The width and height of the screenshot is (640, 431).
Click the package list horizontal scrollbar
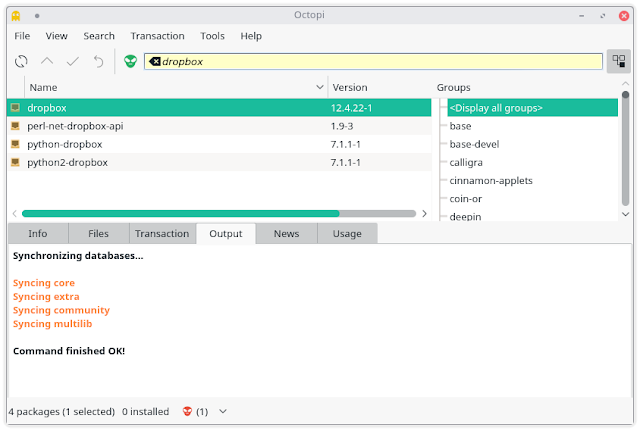point(219,213)
